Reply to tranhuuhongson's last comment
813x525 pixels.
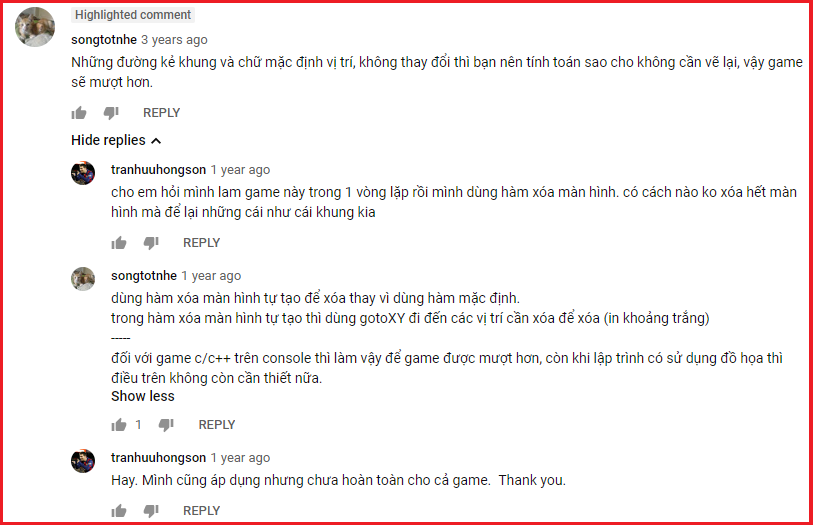(201, 510)
